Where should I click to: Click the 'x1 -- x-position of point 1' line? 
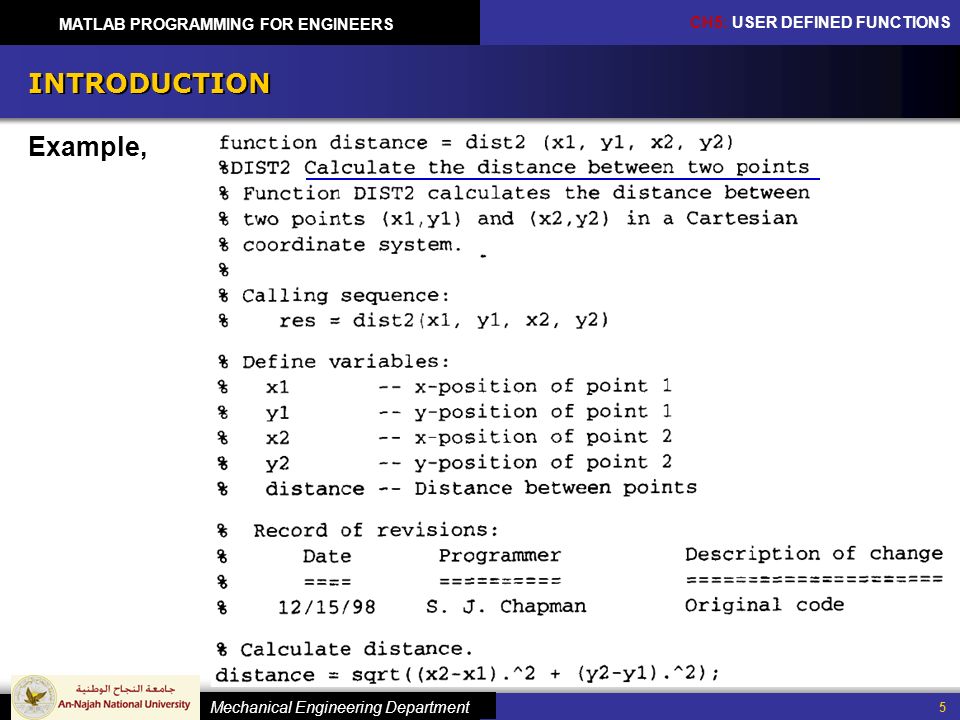coord(469,386)
